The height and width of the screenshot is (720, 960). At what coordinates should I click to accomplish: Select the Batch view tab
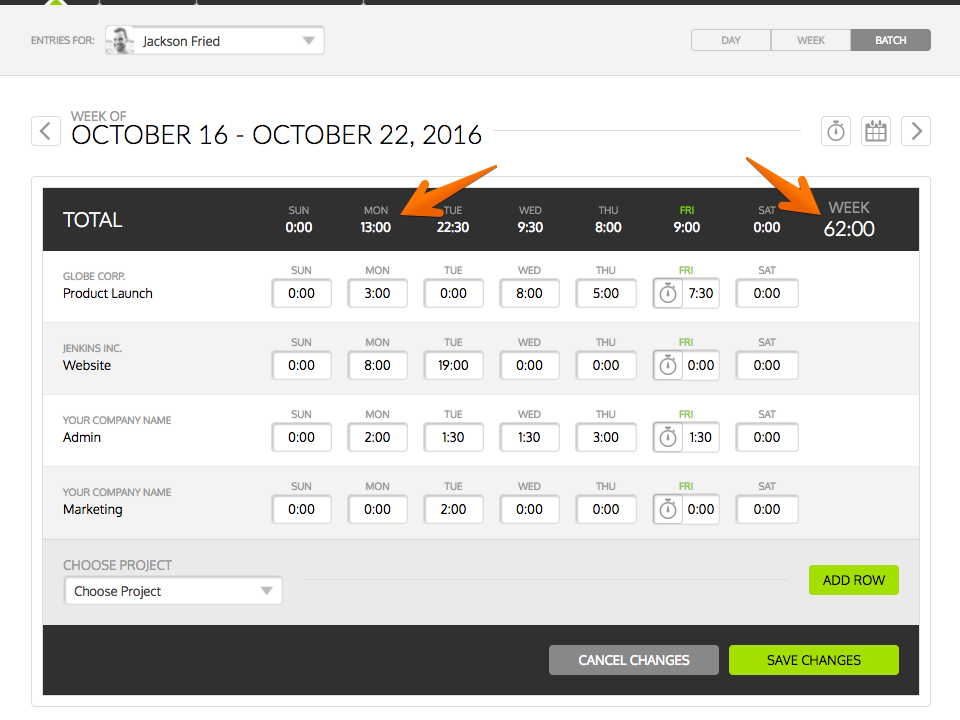coord(891,40)
